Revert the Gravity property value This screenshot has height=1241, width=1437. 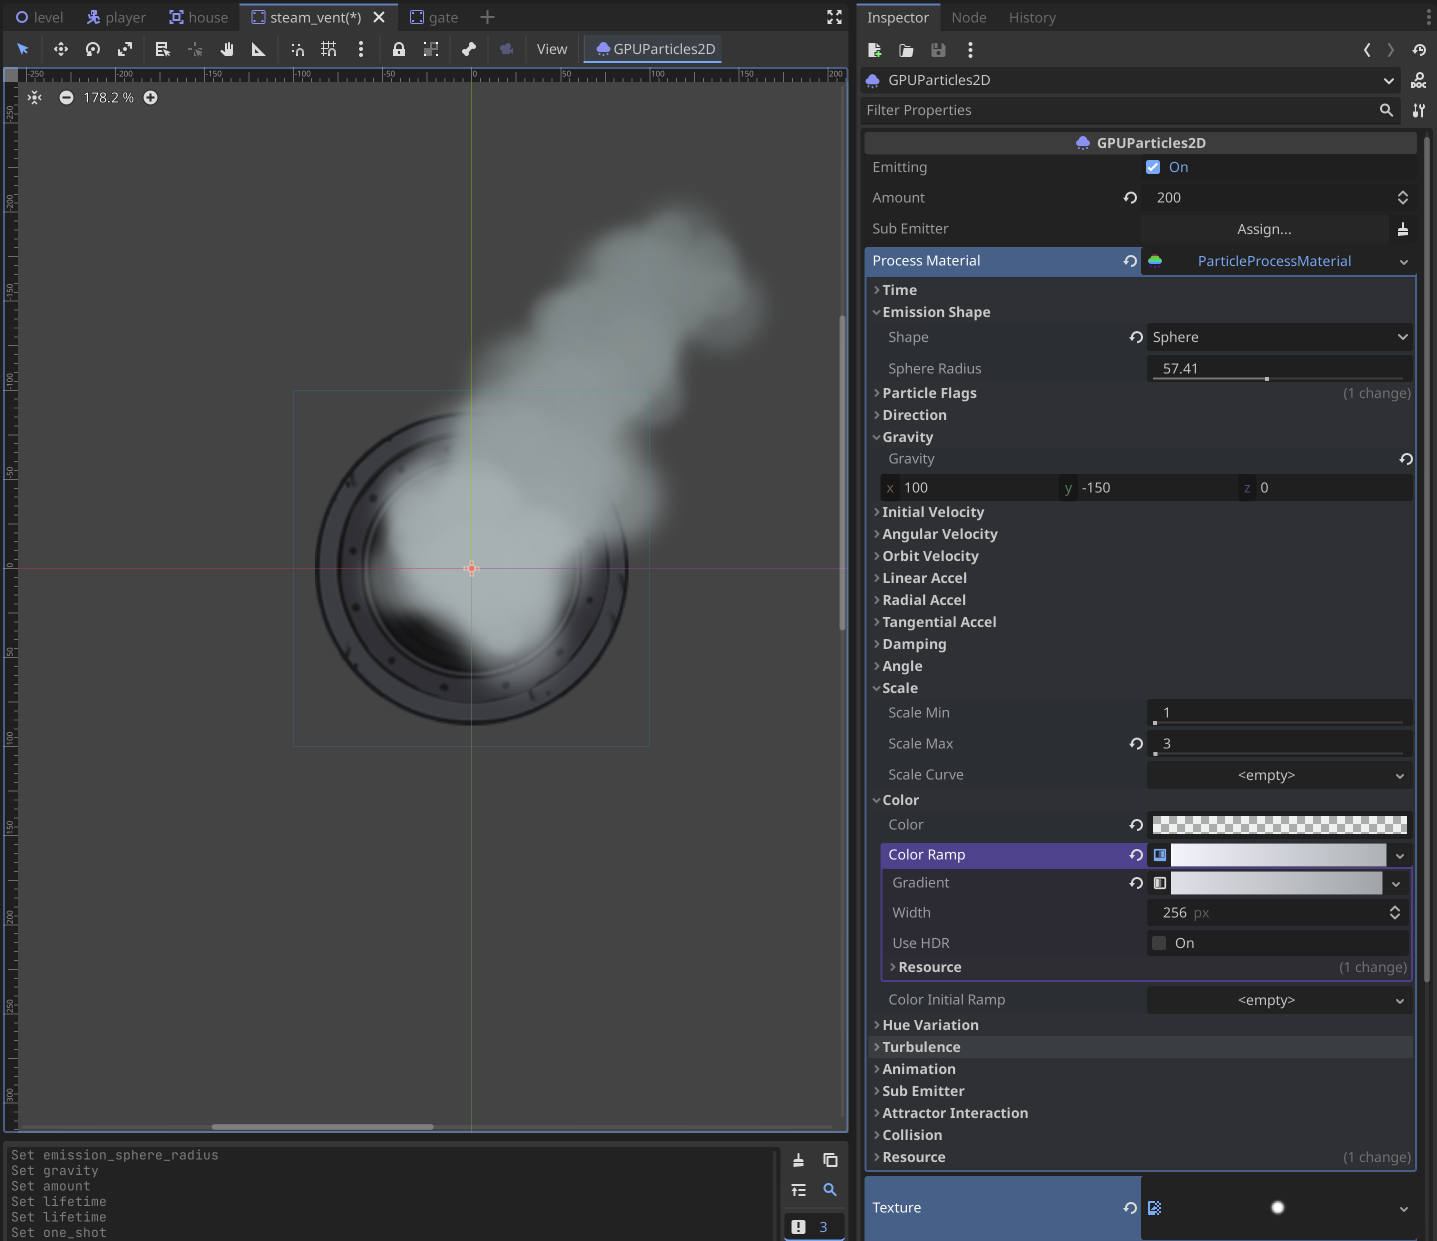click(x=1406, y=459)
